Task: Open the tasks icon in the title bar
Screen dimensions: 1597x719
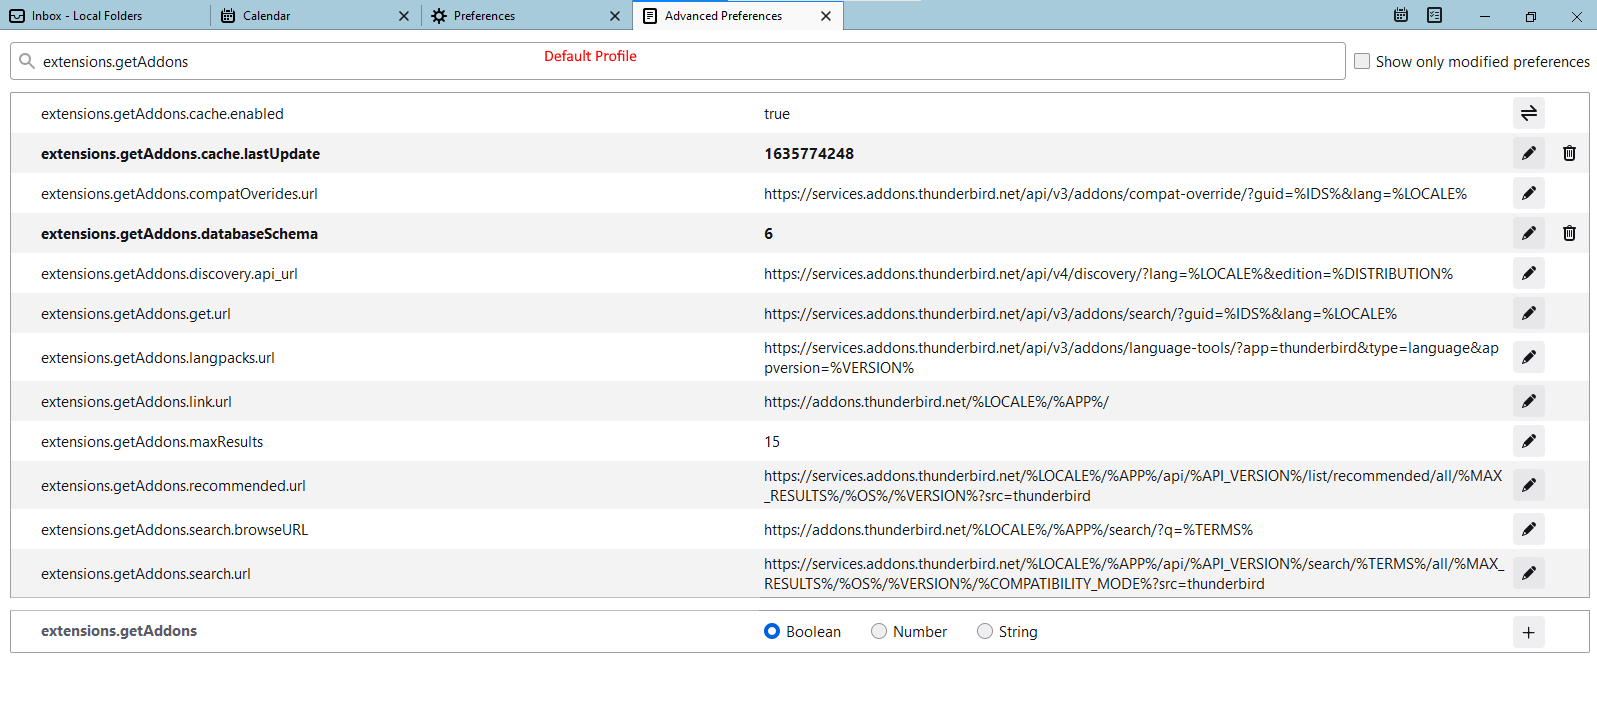Action: (x=1434, y=15)
